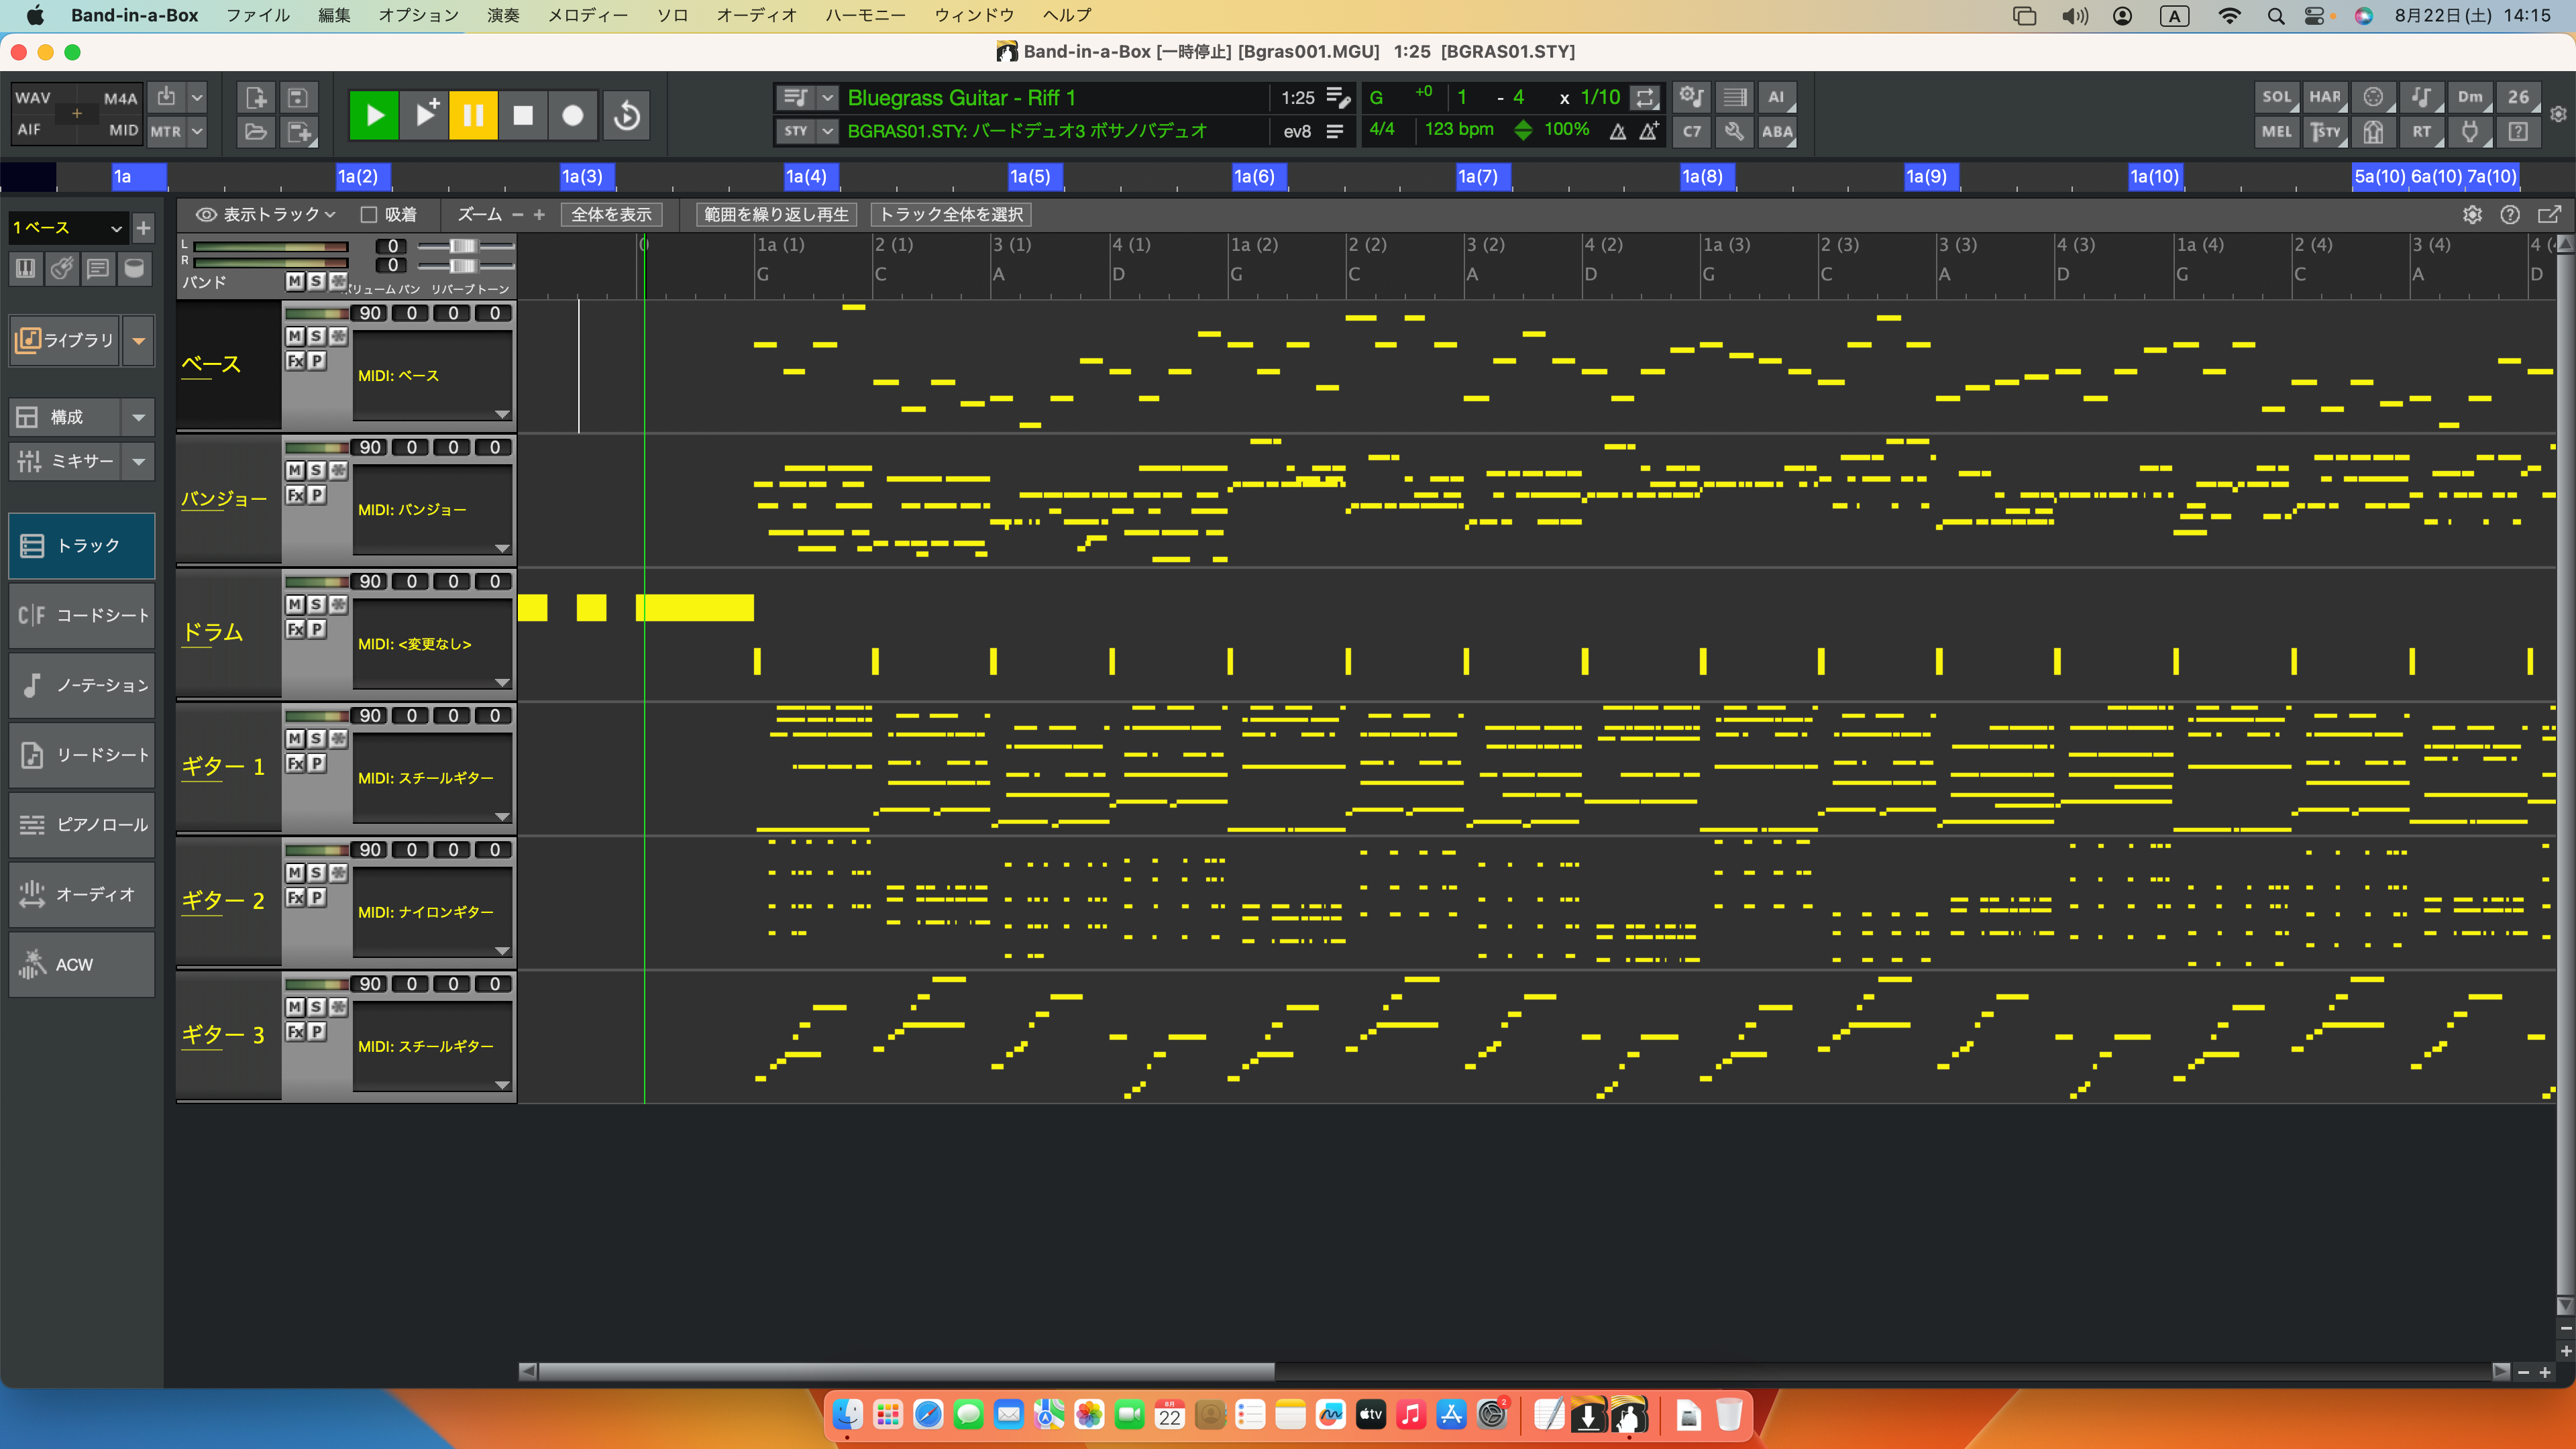Open the 構成 dropdown arrow

[139, 417]
